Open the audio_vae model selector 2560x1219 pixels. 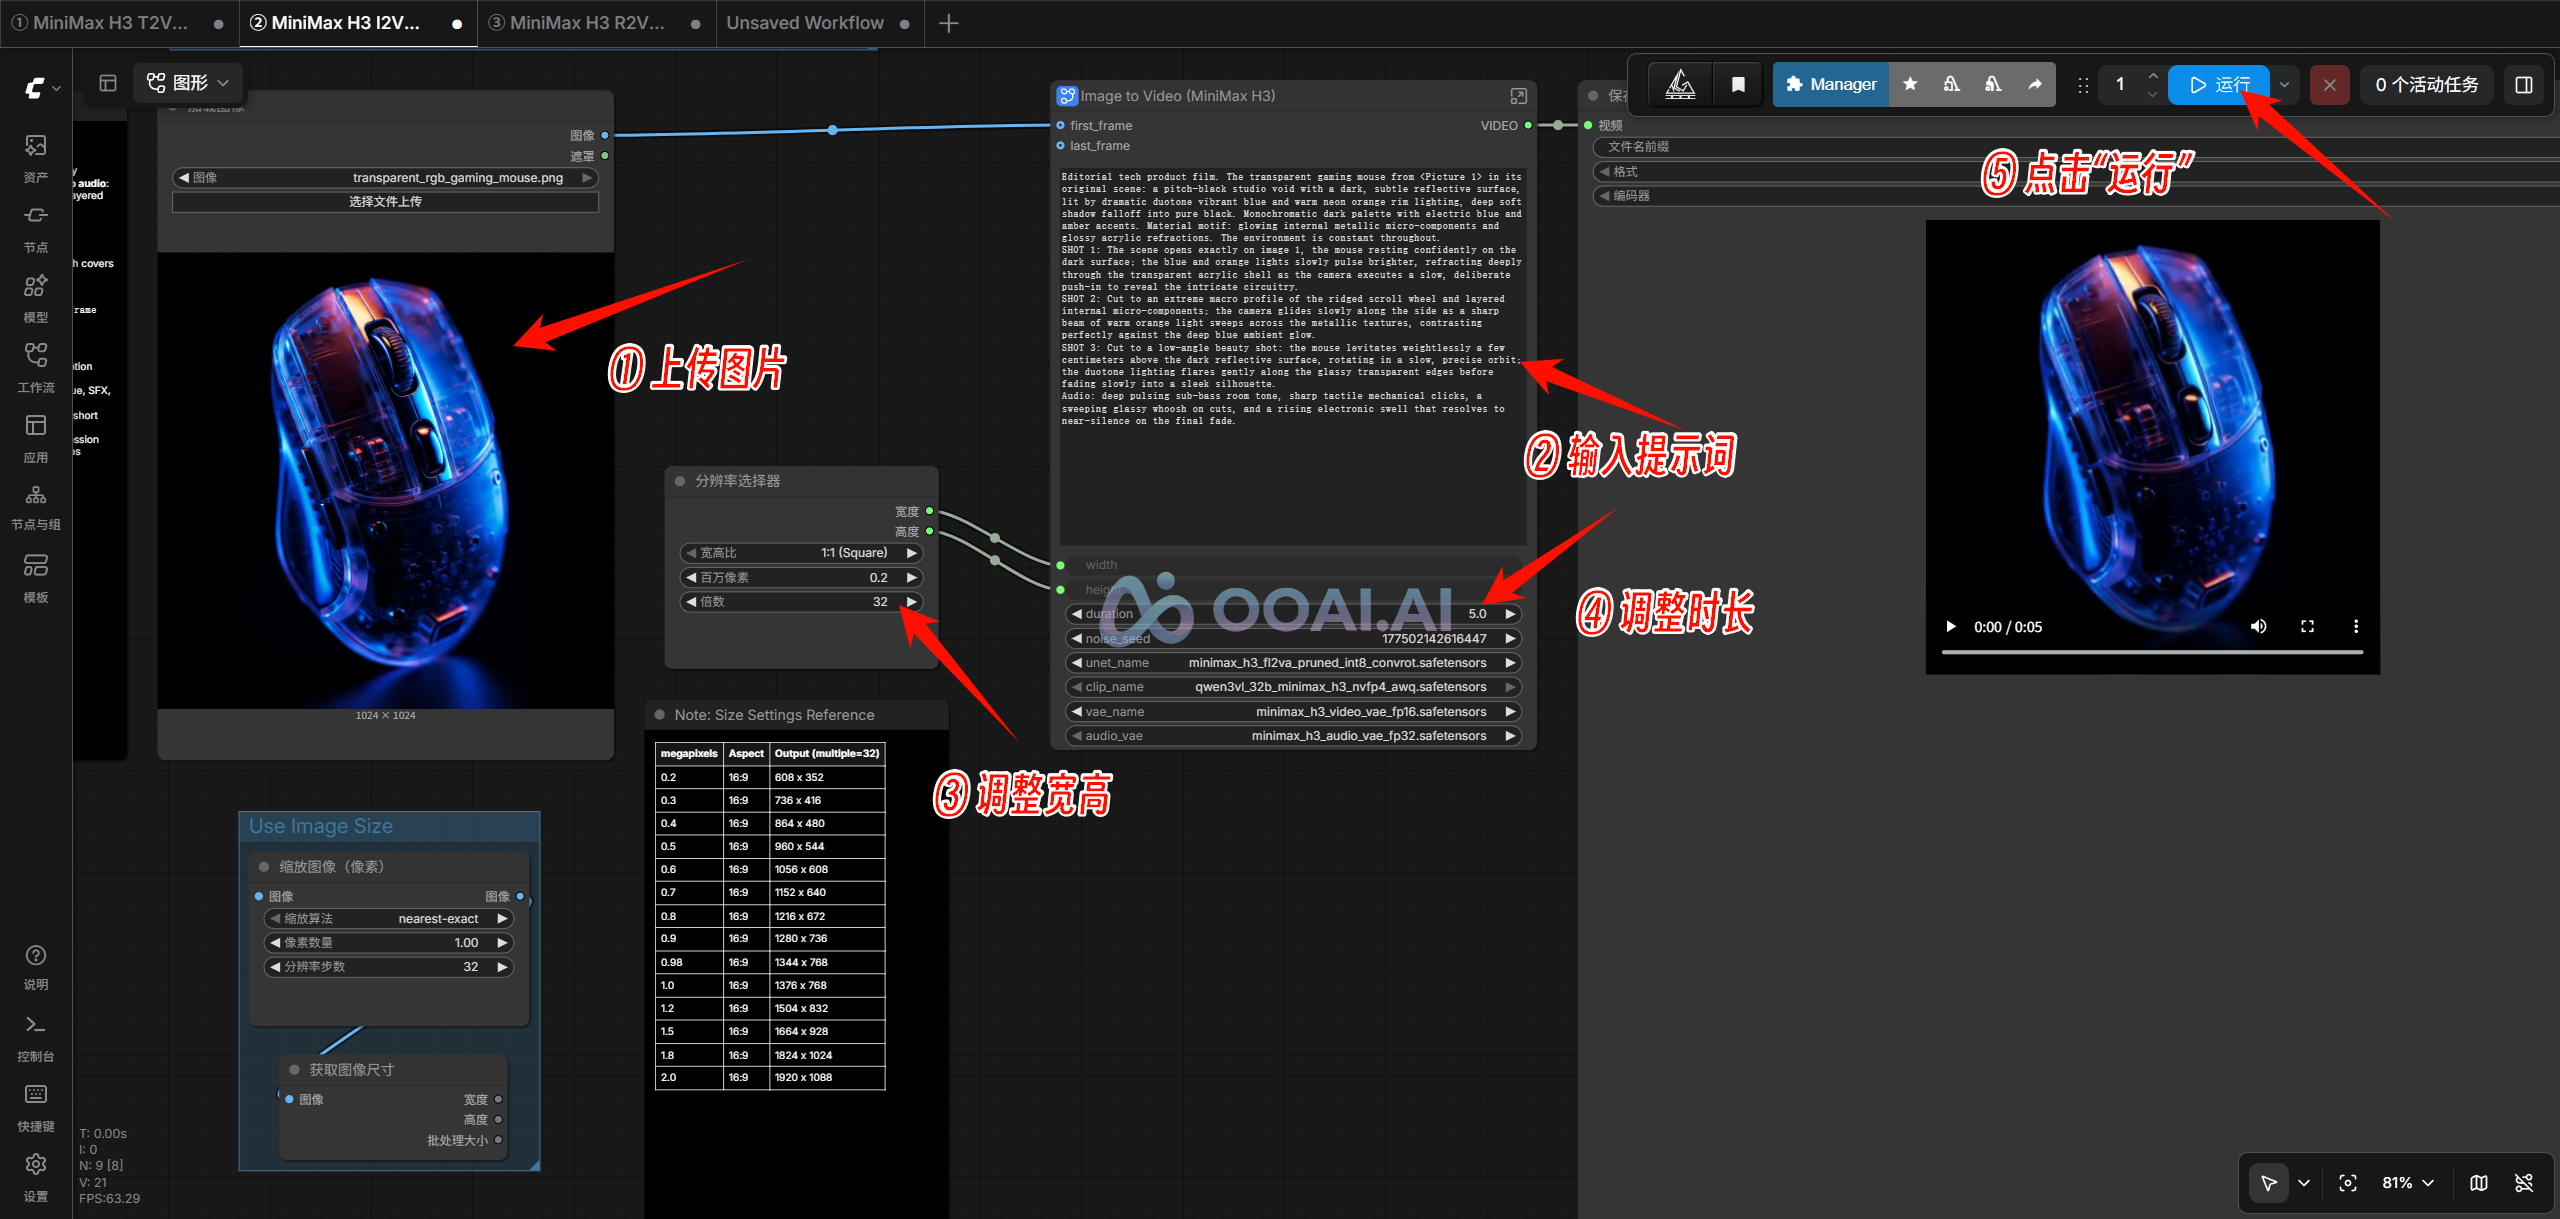click(x=1293, y=736)
